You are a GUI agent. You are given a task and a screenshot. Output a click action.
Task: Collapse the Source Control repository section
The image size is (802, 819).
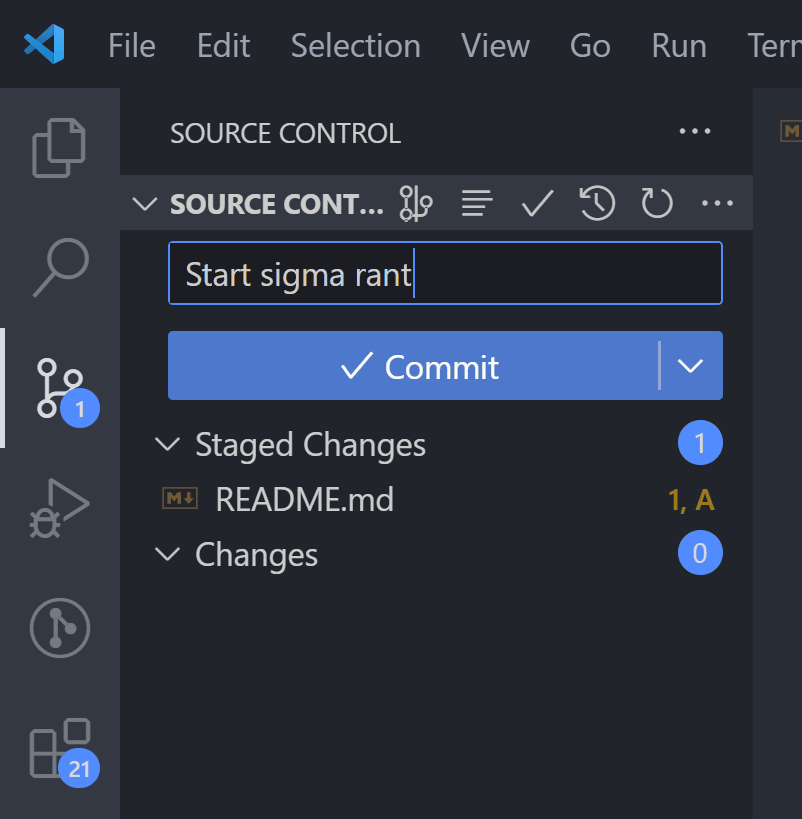[x=145, y=204]
